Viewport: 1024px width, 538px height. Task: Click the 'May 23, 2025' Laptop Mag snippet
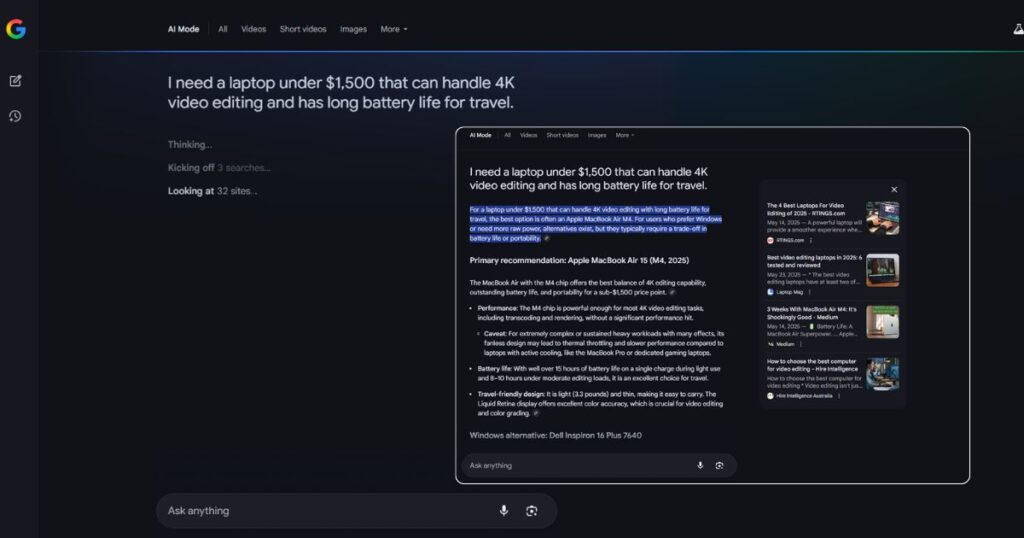pyautogui.click(x=813, y=278)
